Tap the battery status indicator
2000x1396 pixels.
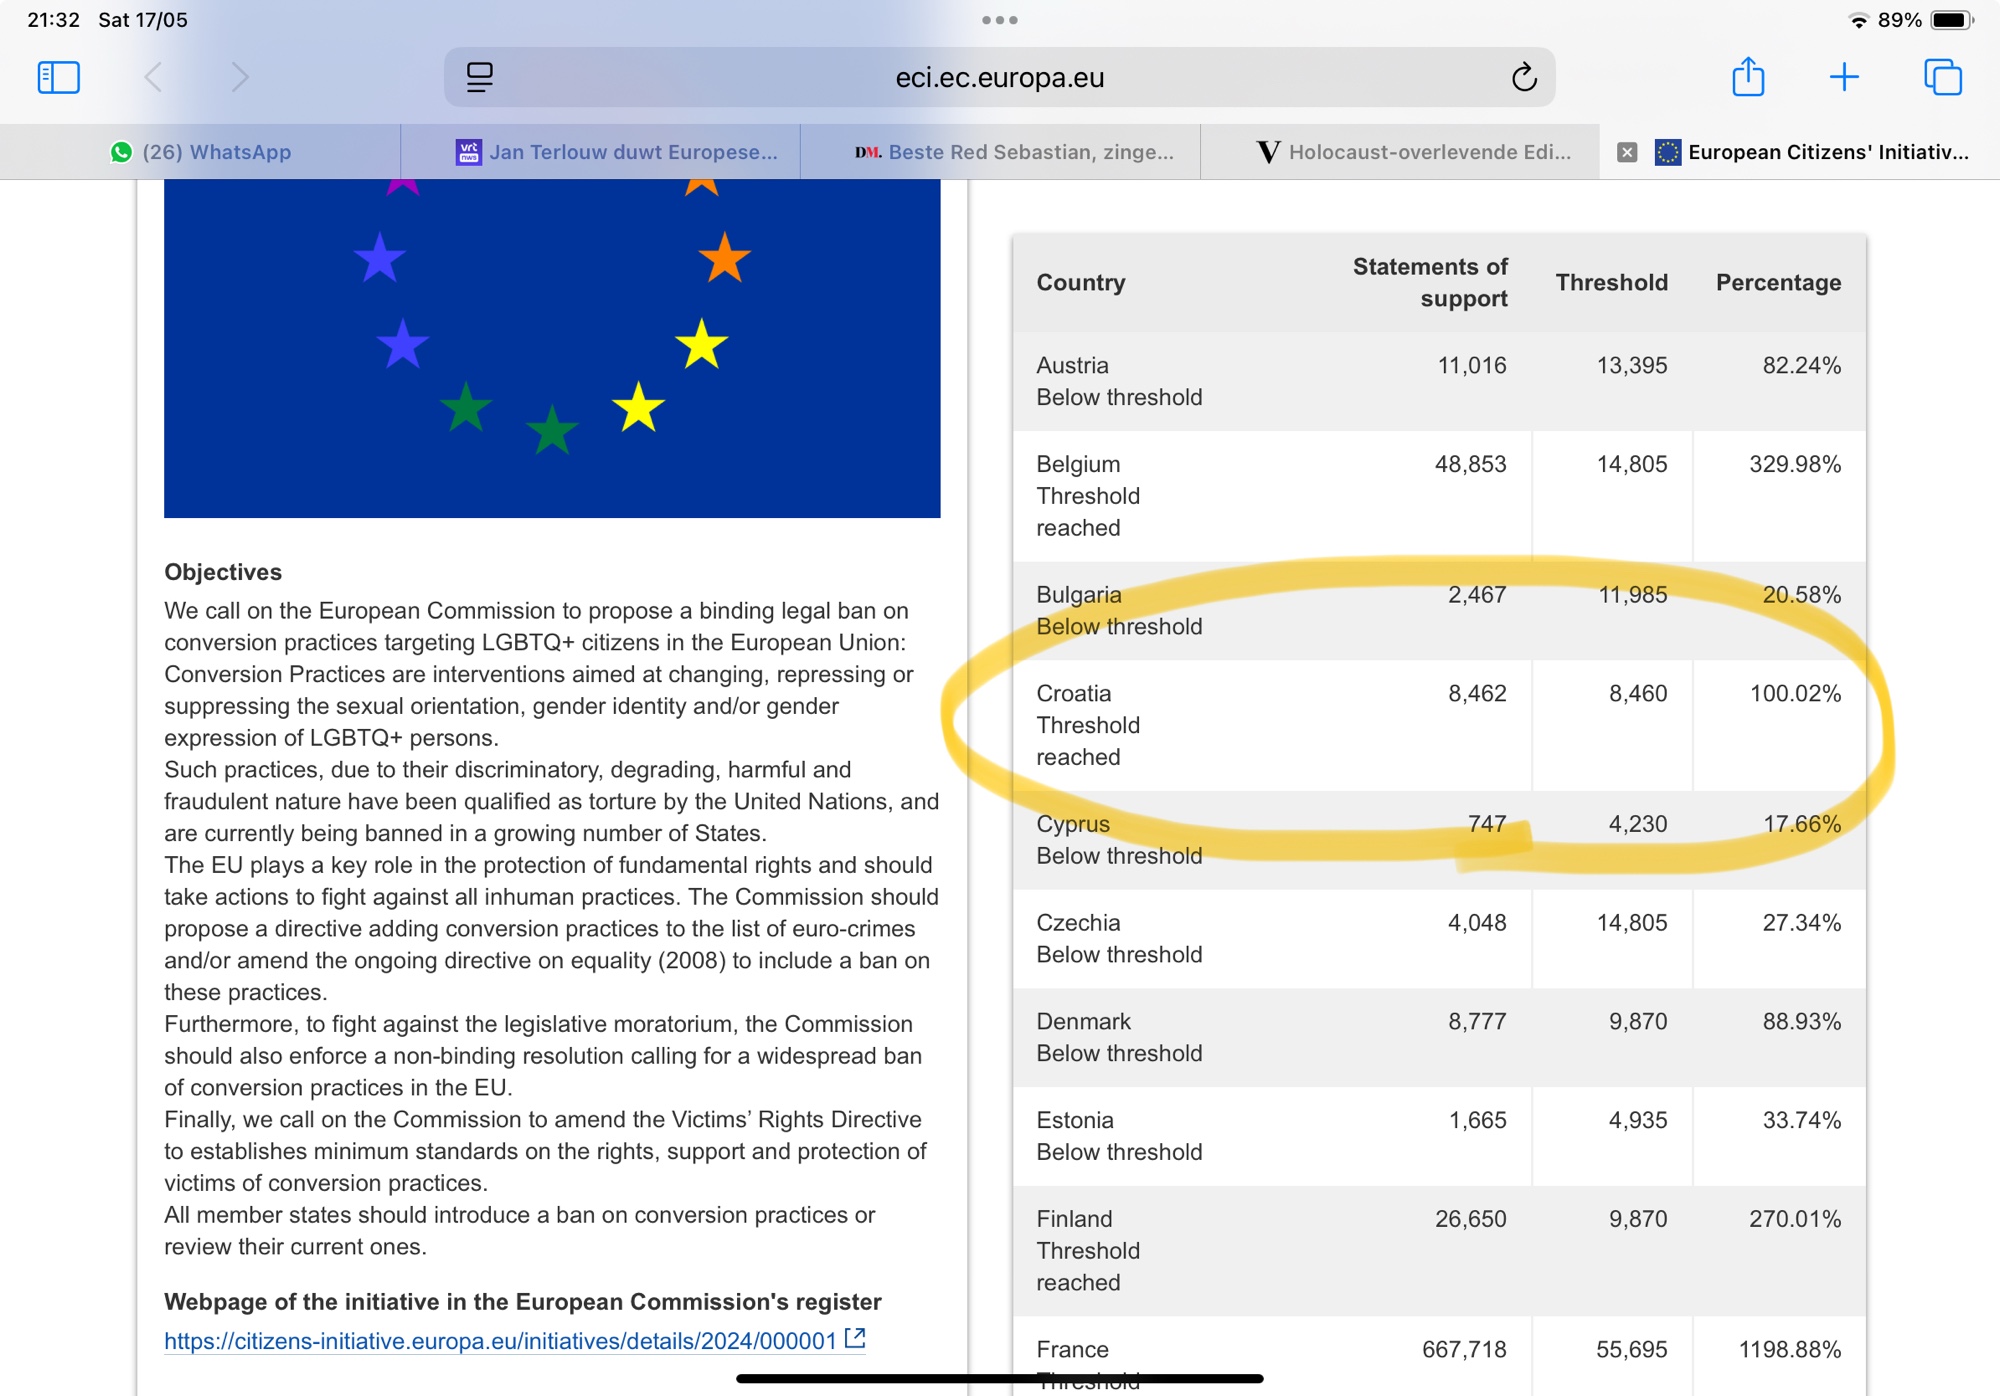click(1950, 20)
